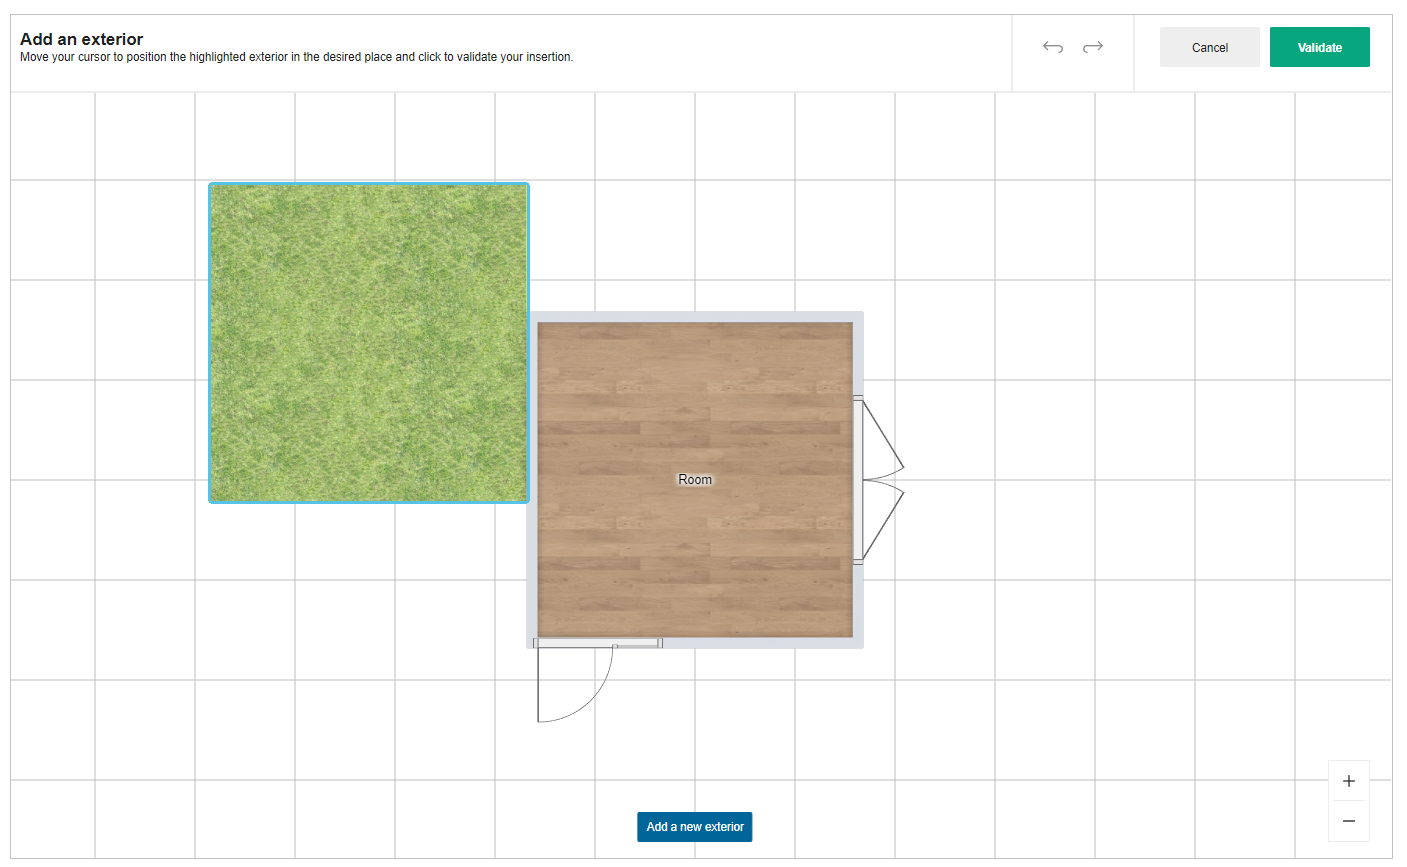Click the upper leaf of the double door
Viewport: 1407px width, 867px height.
coord(884,436)
